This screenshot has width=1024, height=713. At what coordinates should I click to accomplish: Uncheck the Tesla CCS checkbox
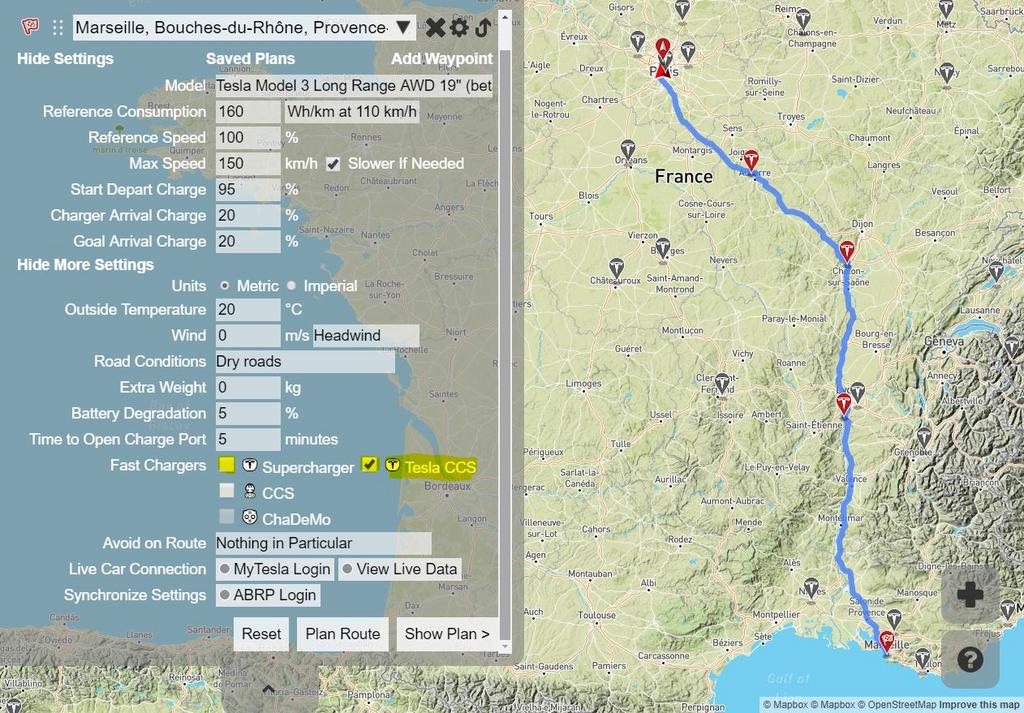point(370,464)
